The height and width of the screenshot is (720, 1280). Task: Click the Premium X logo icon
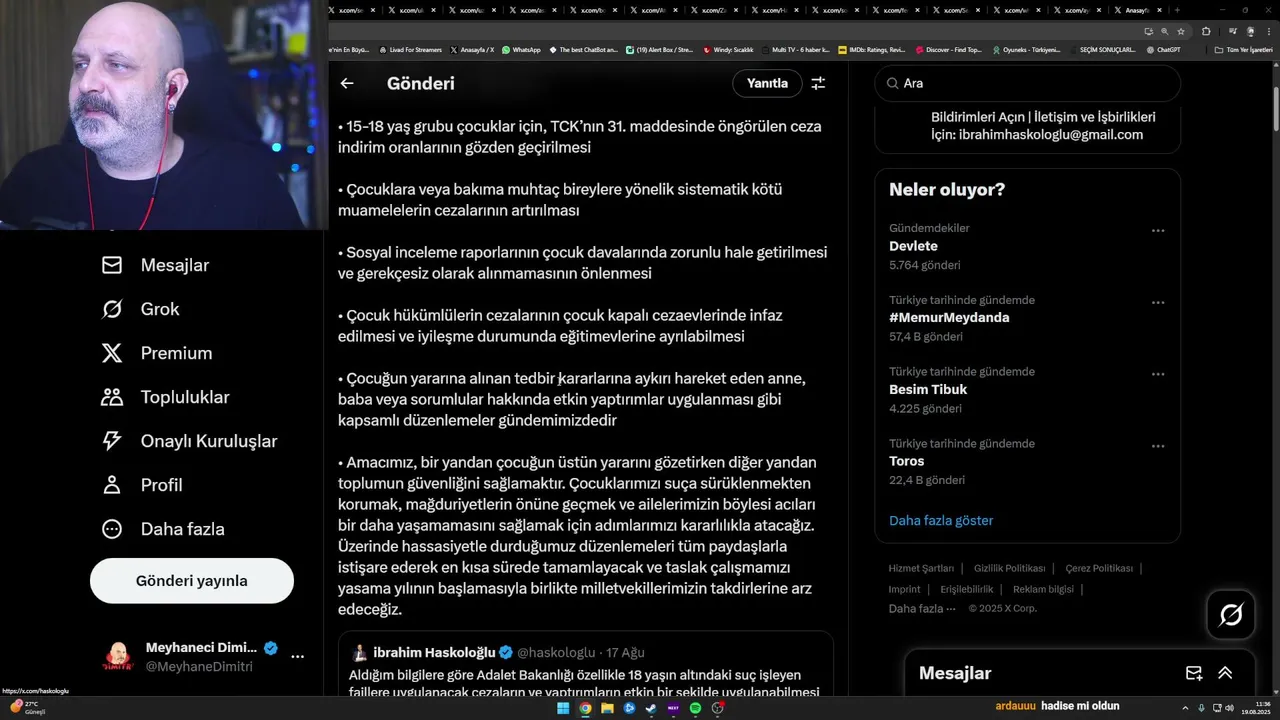click(x=112, y=353)
